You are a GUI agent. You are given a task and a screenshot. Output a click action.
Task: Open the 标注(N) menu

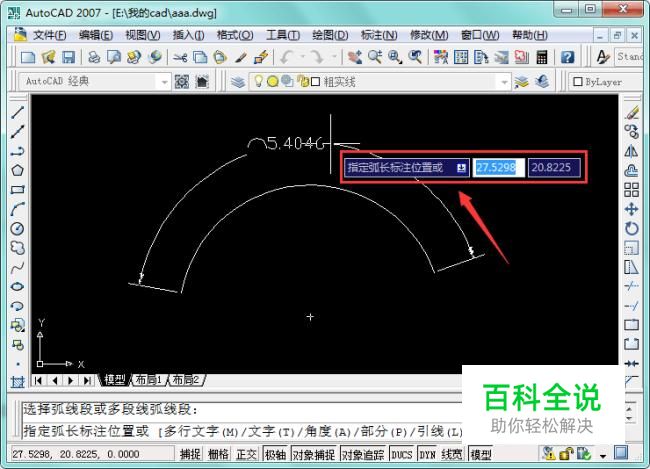click(x=379, y=35)
